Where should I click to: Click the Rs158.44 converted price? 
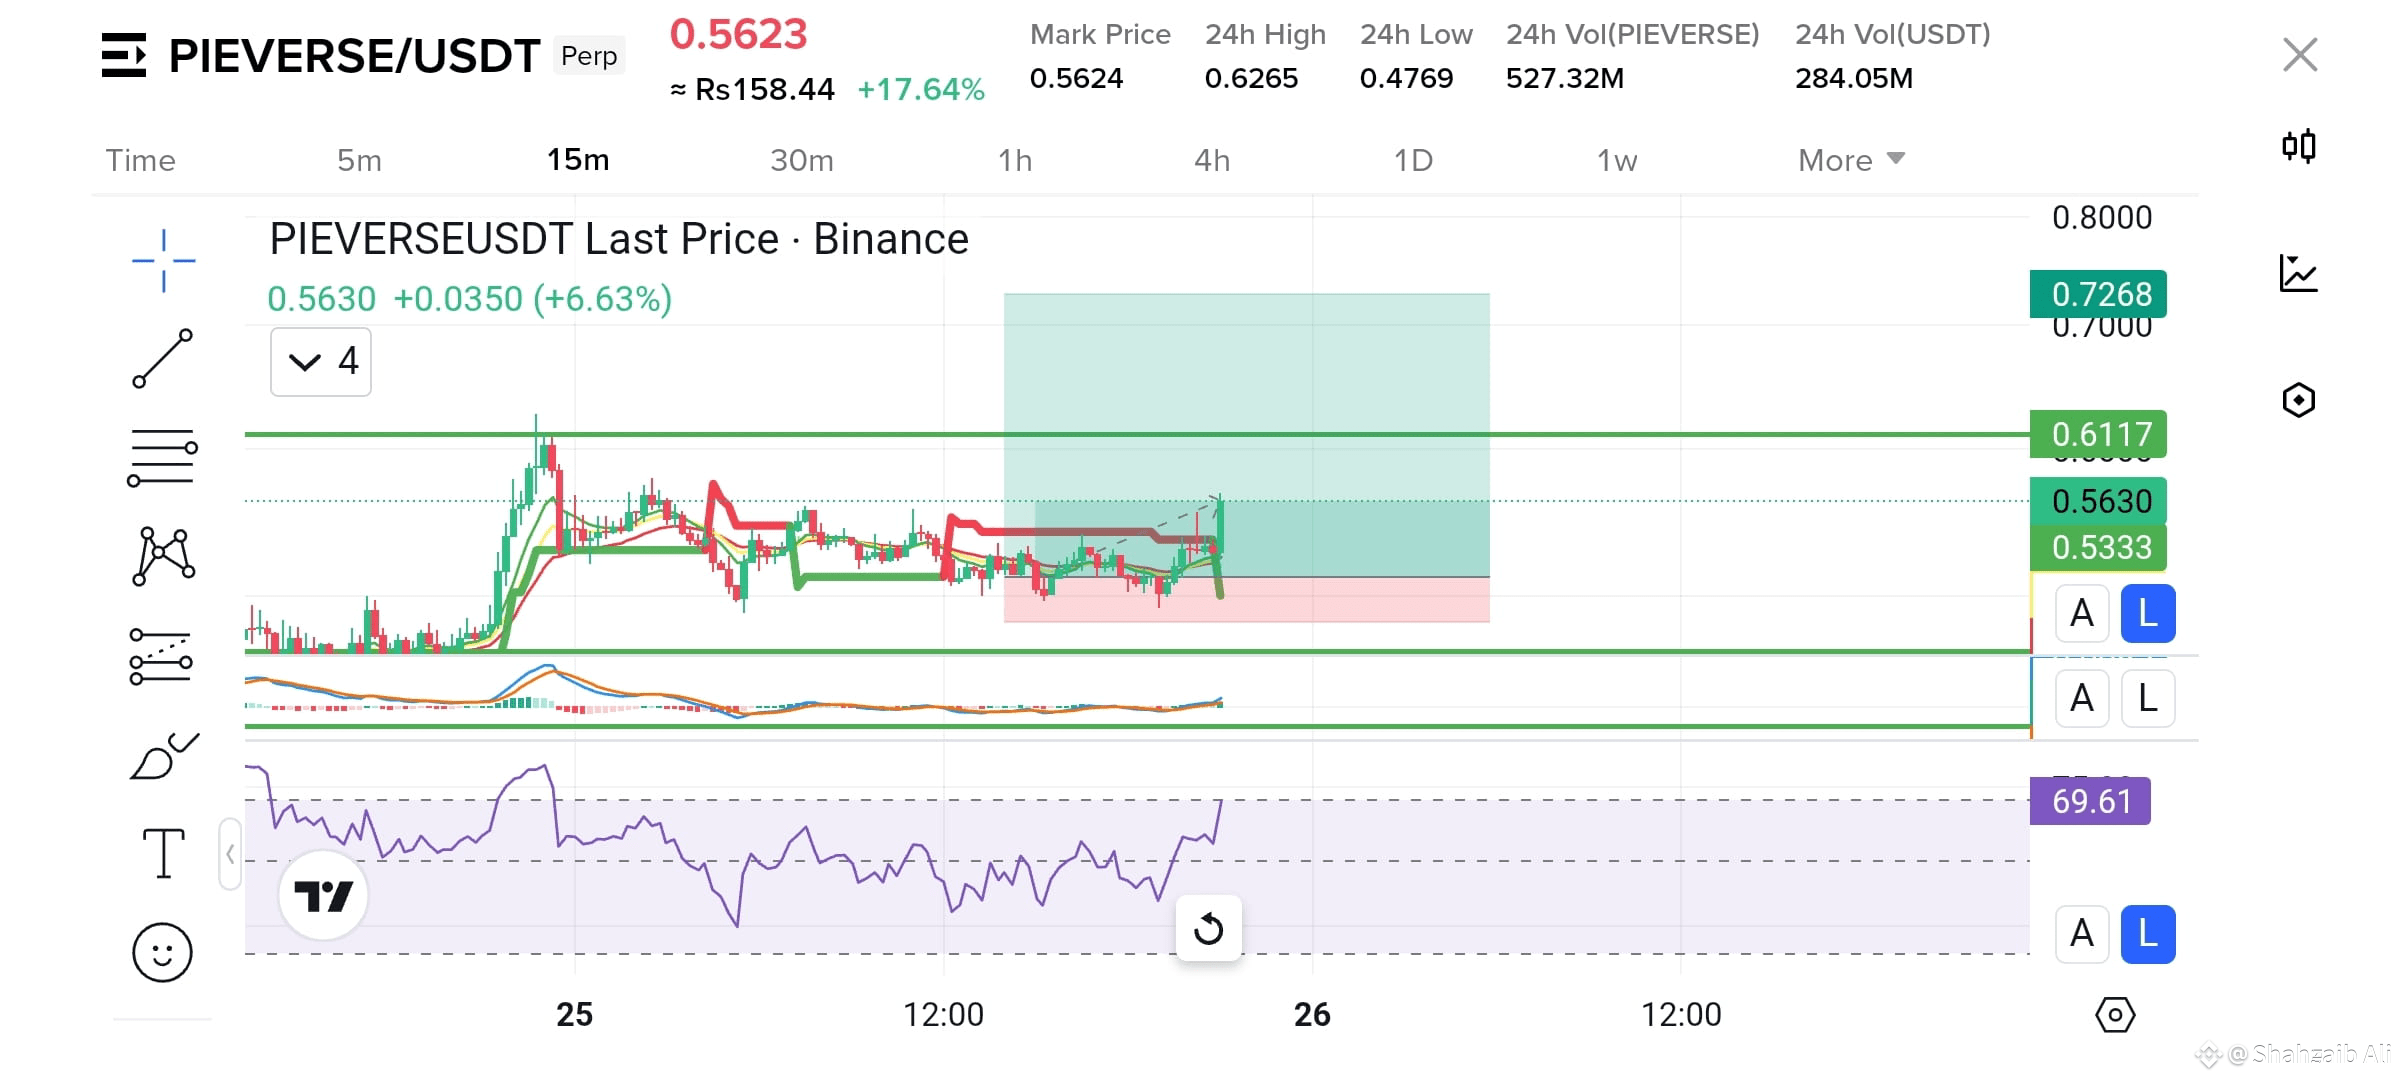764,90
